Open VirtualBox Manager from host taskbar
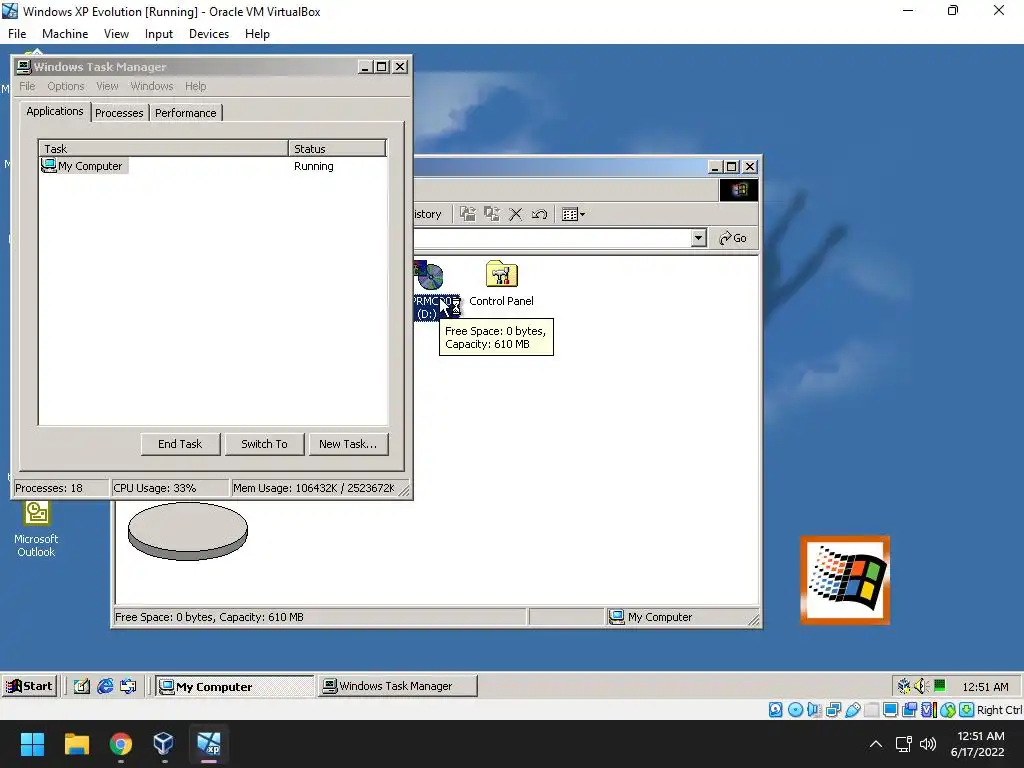This screenshot has width=1024, height=768. coord(164,744)
